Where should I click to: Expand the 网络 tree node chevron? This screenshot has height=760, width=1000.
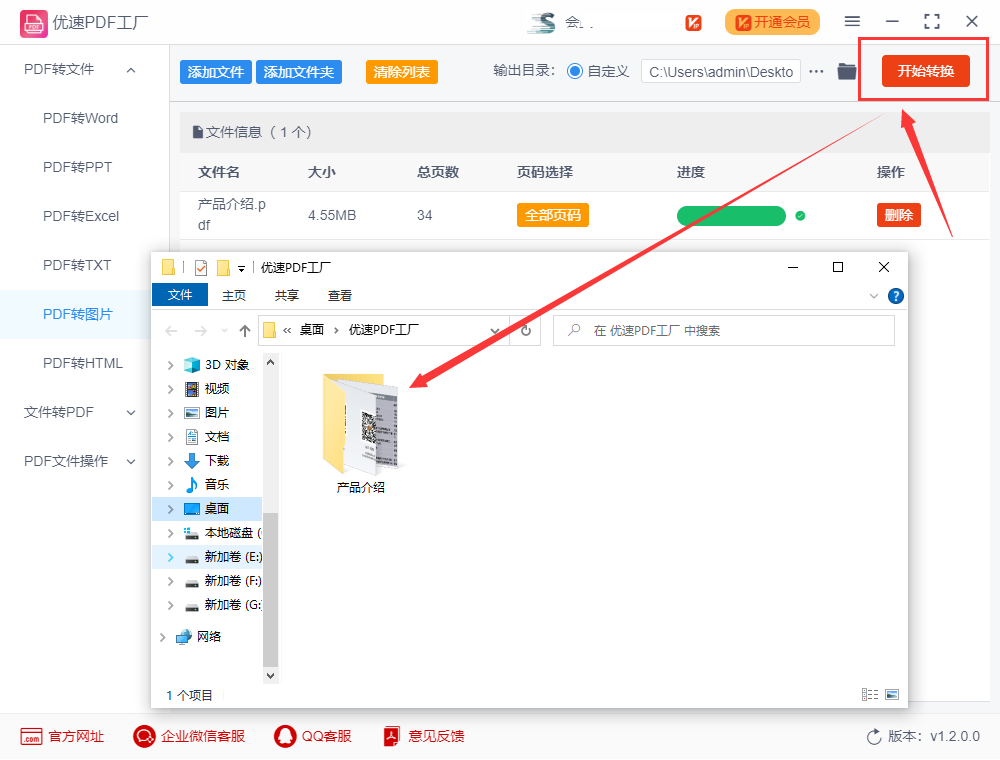click(163, 637)
